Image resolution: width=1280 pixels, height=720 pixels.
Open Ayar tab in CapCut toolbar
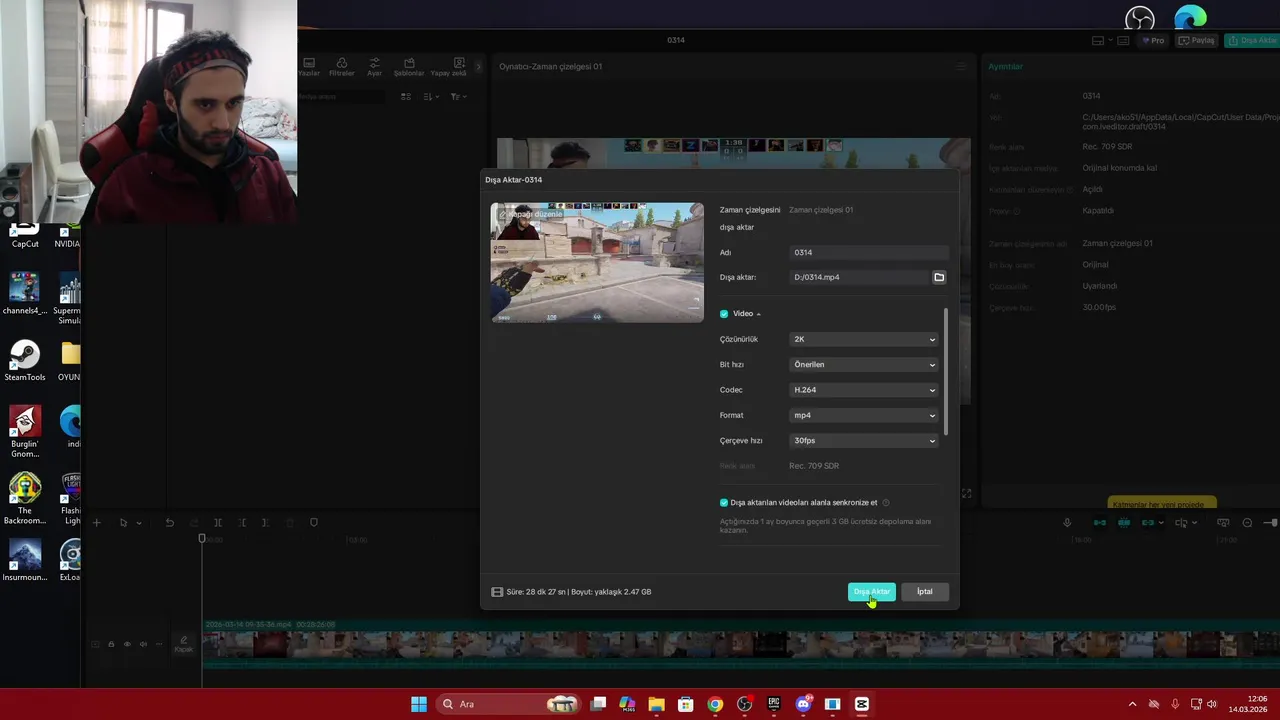374,67
